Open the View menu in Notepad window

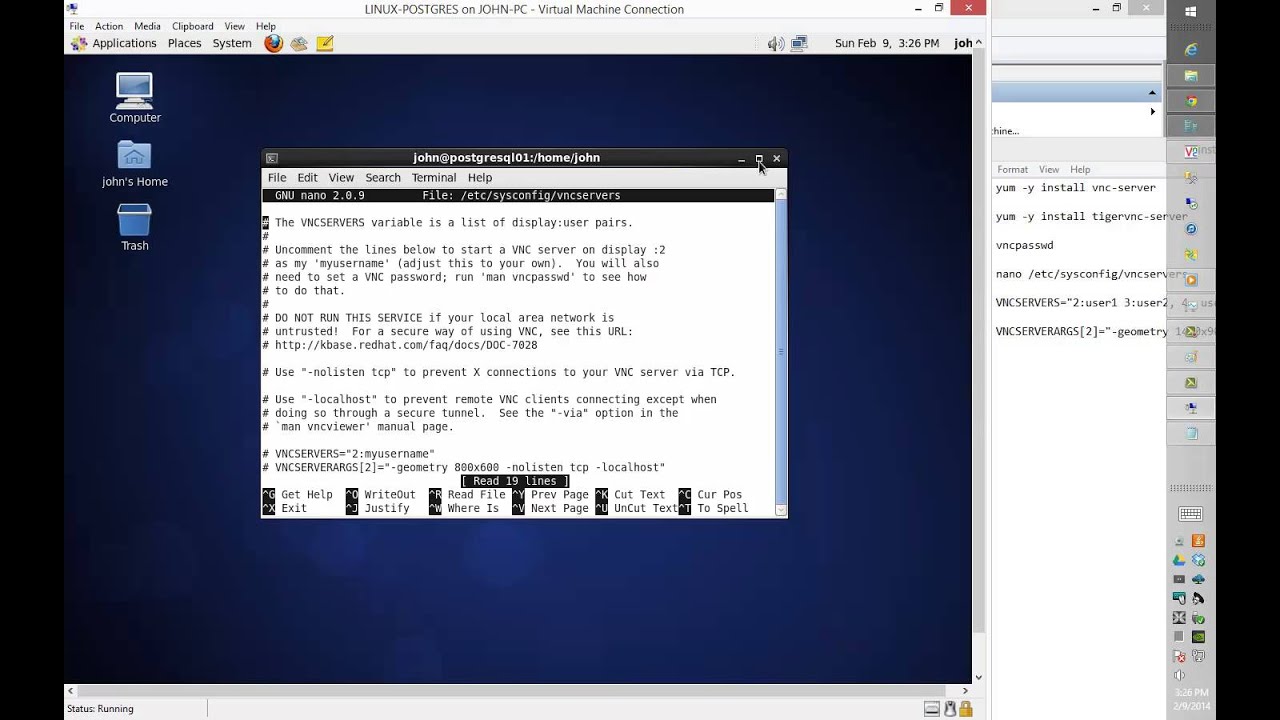coord(1049,169)
